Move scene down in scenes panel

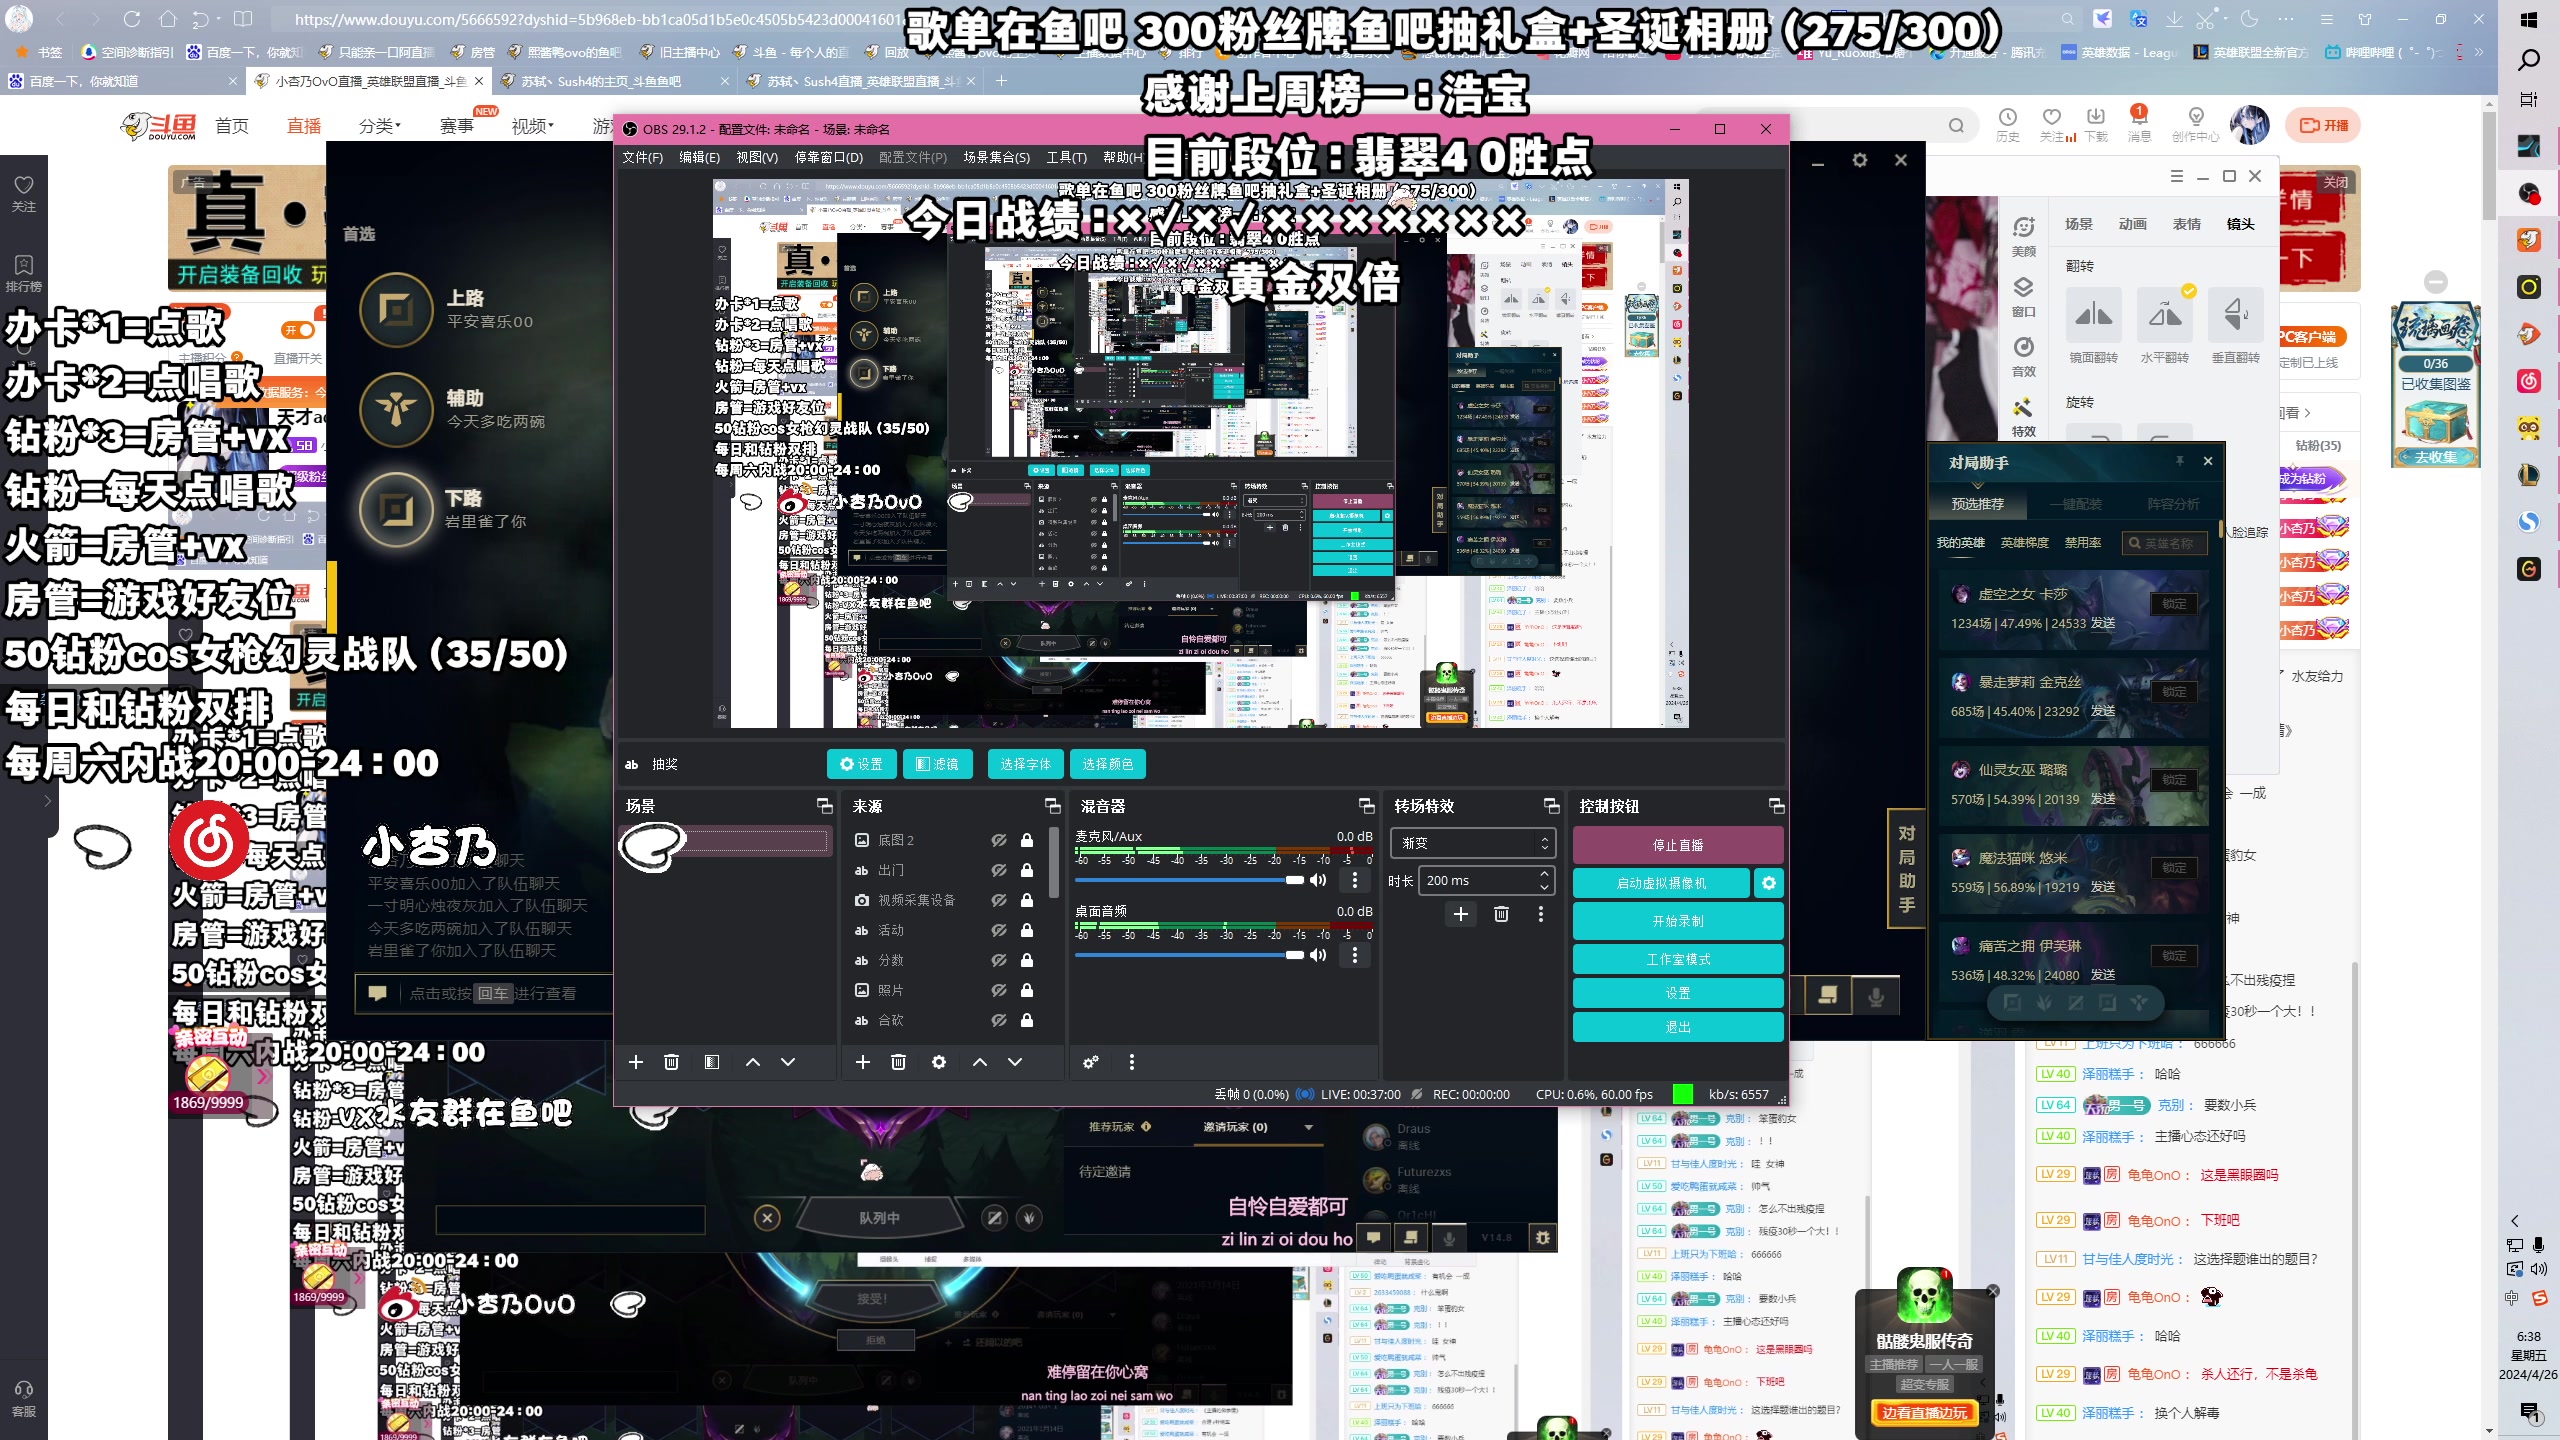(788, 1062)
